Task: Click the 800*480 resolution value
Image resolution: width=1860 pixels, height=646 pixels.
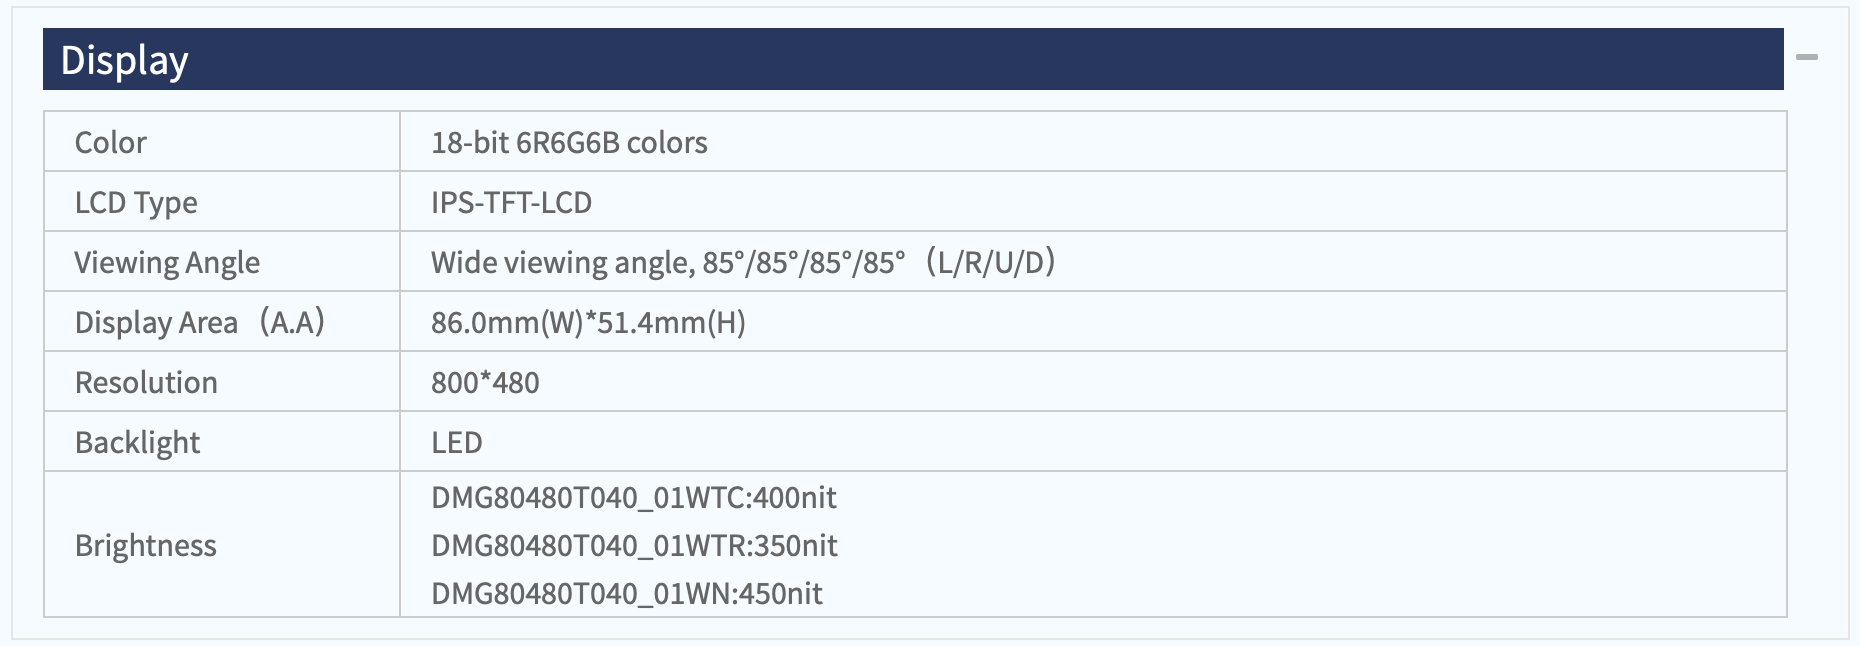Action: 485,382
